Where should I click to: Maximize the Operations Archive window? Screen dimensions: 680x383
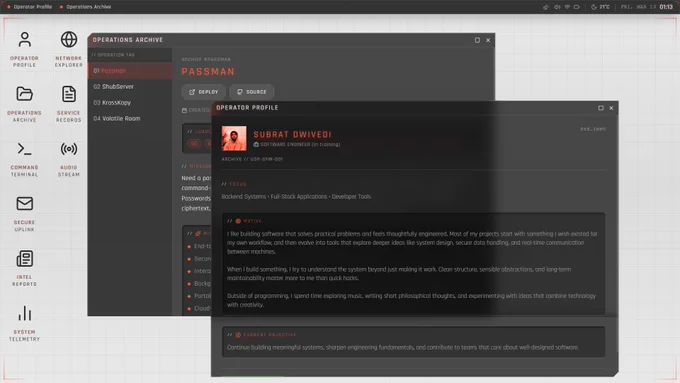coord(477,40)
